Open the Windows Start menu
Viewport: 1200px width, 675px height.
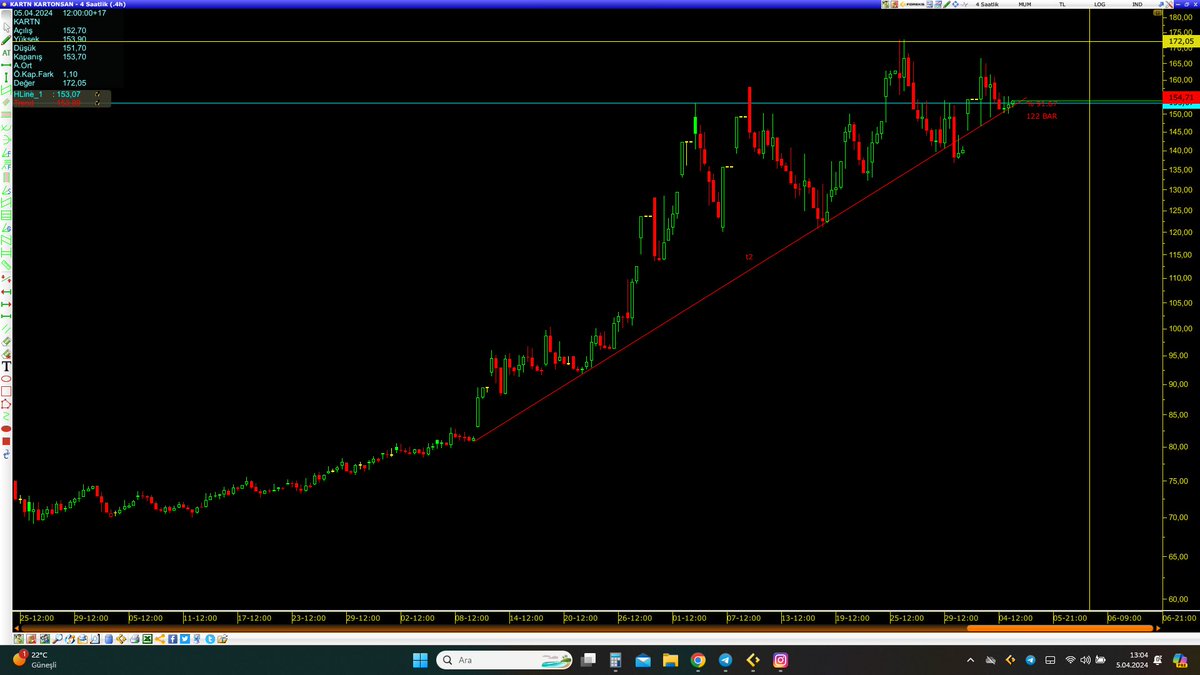click(x=421, y=660)
